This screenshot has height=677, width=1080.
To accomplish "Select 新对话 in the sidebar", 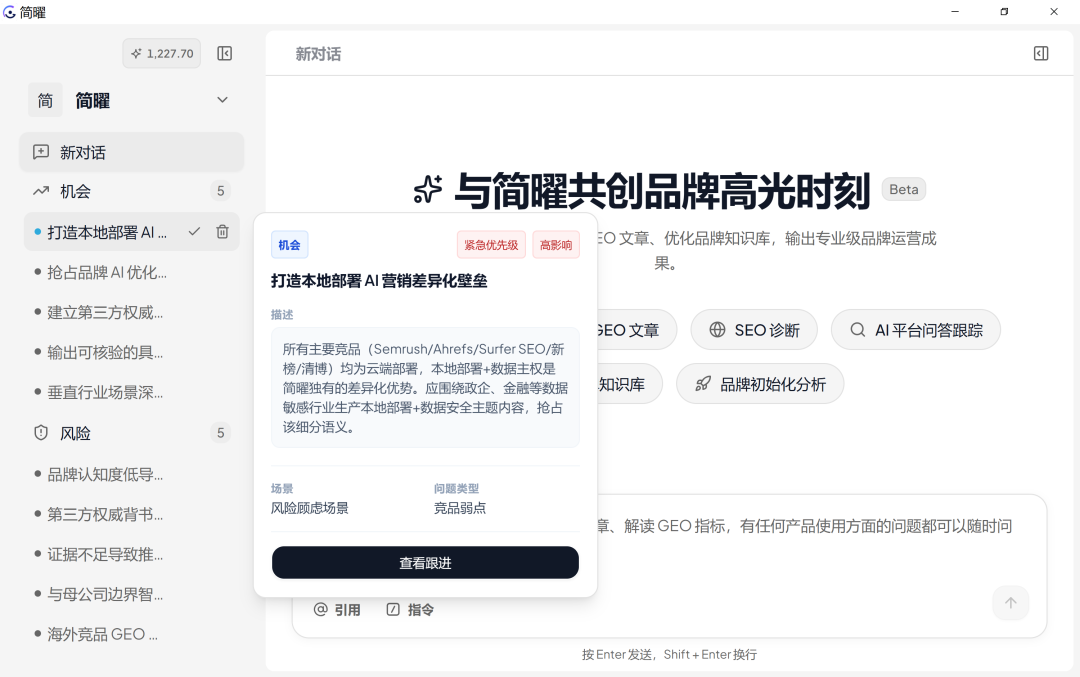I will (x=131, y=152).
